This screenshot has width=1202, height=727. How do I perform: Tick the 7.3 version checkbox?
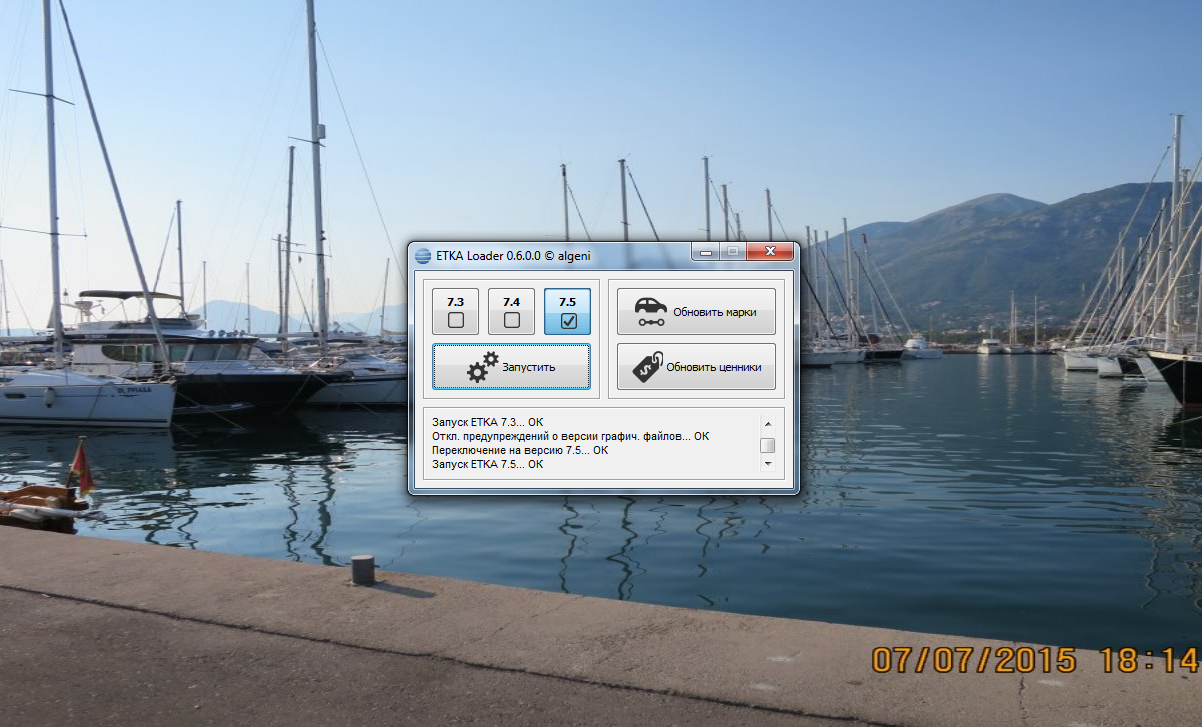click(x=456, y=320)
